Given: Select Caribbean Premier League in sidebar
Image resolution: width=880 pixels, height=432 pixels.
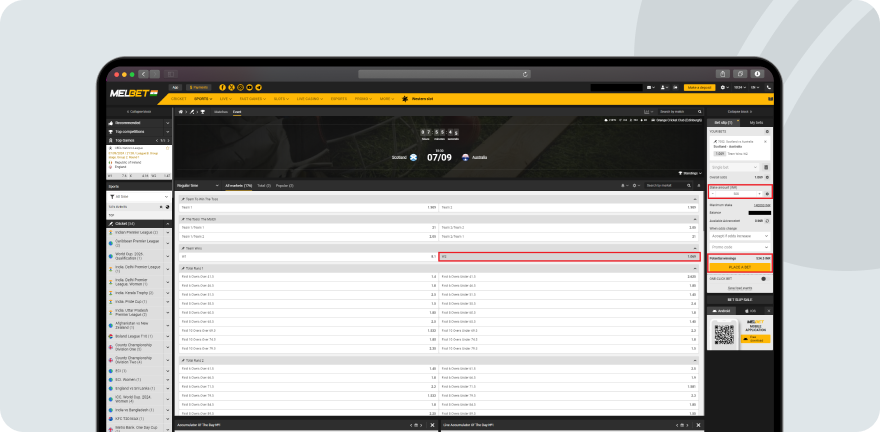Looking at the screenshot, I should coord(139,243).
